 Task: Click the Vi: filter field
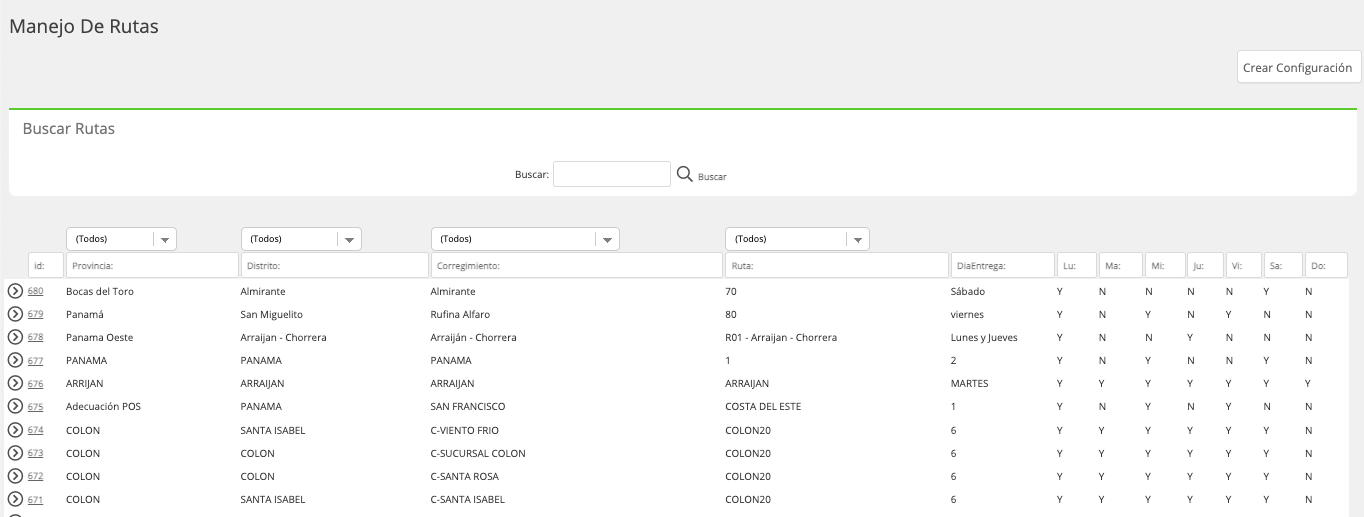click(1243, 266)
